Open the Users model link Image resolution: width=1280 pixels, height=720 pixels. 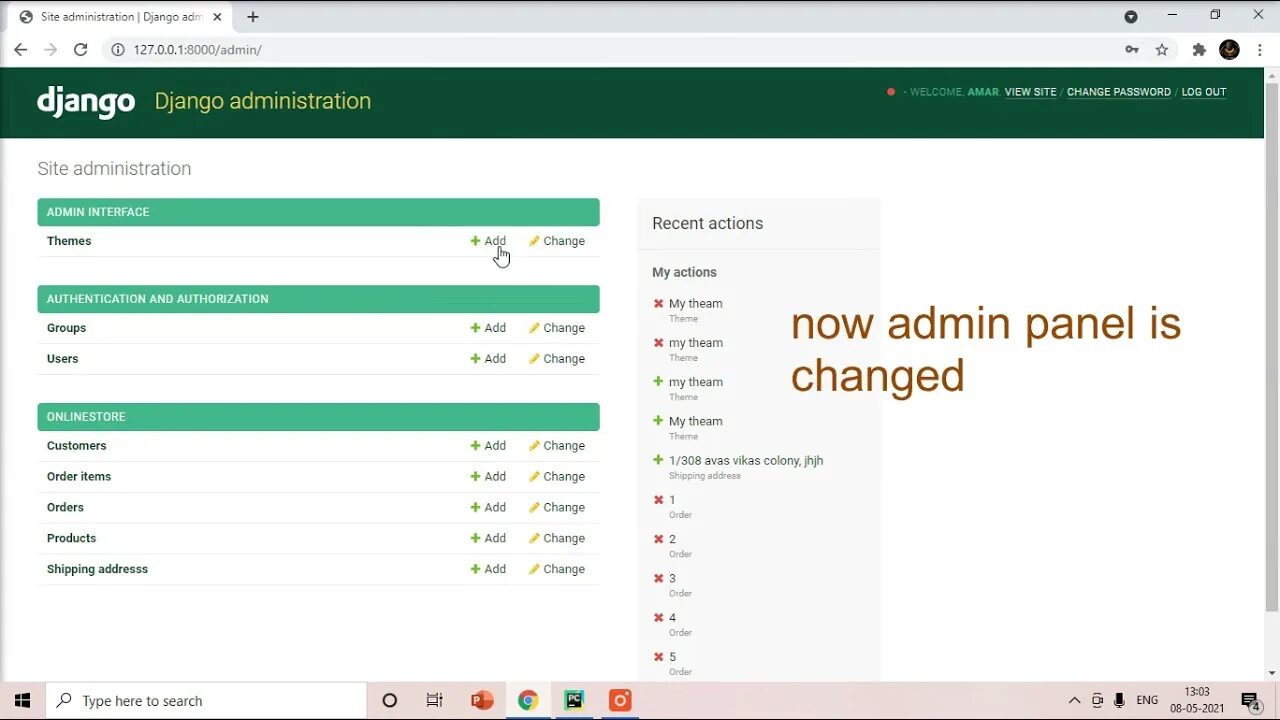(62, 359)
